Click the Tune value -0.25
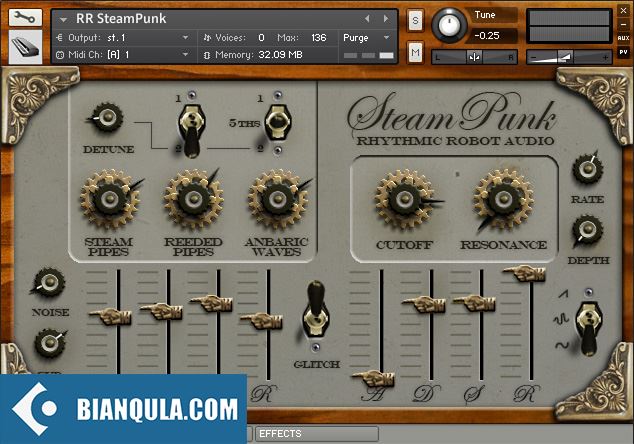Image resolution: width=634 pixels, height=444 pixels. (487, 36)
